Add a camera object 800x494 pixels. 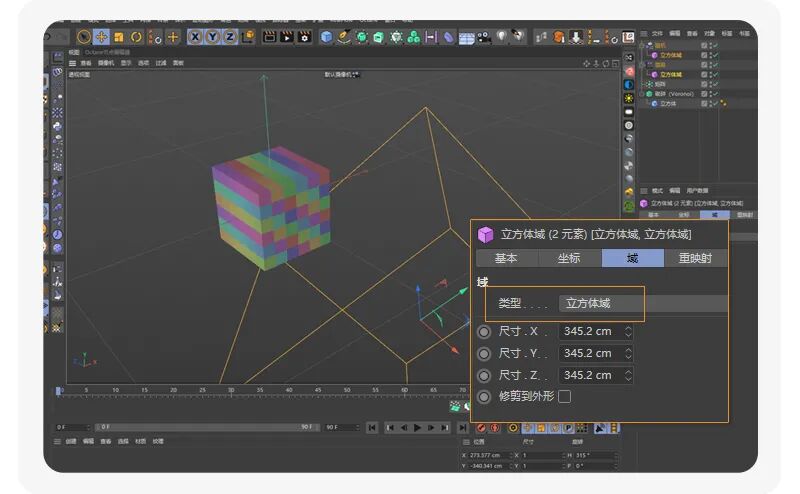click(x=483, y=37)
